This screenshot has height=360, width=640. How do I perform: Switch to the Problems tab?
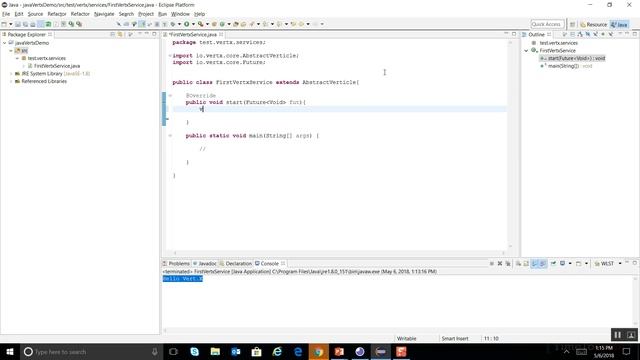click(176, 264)
